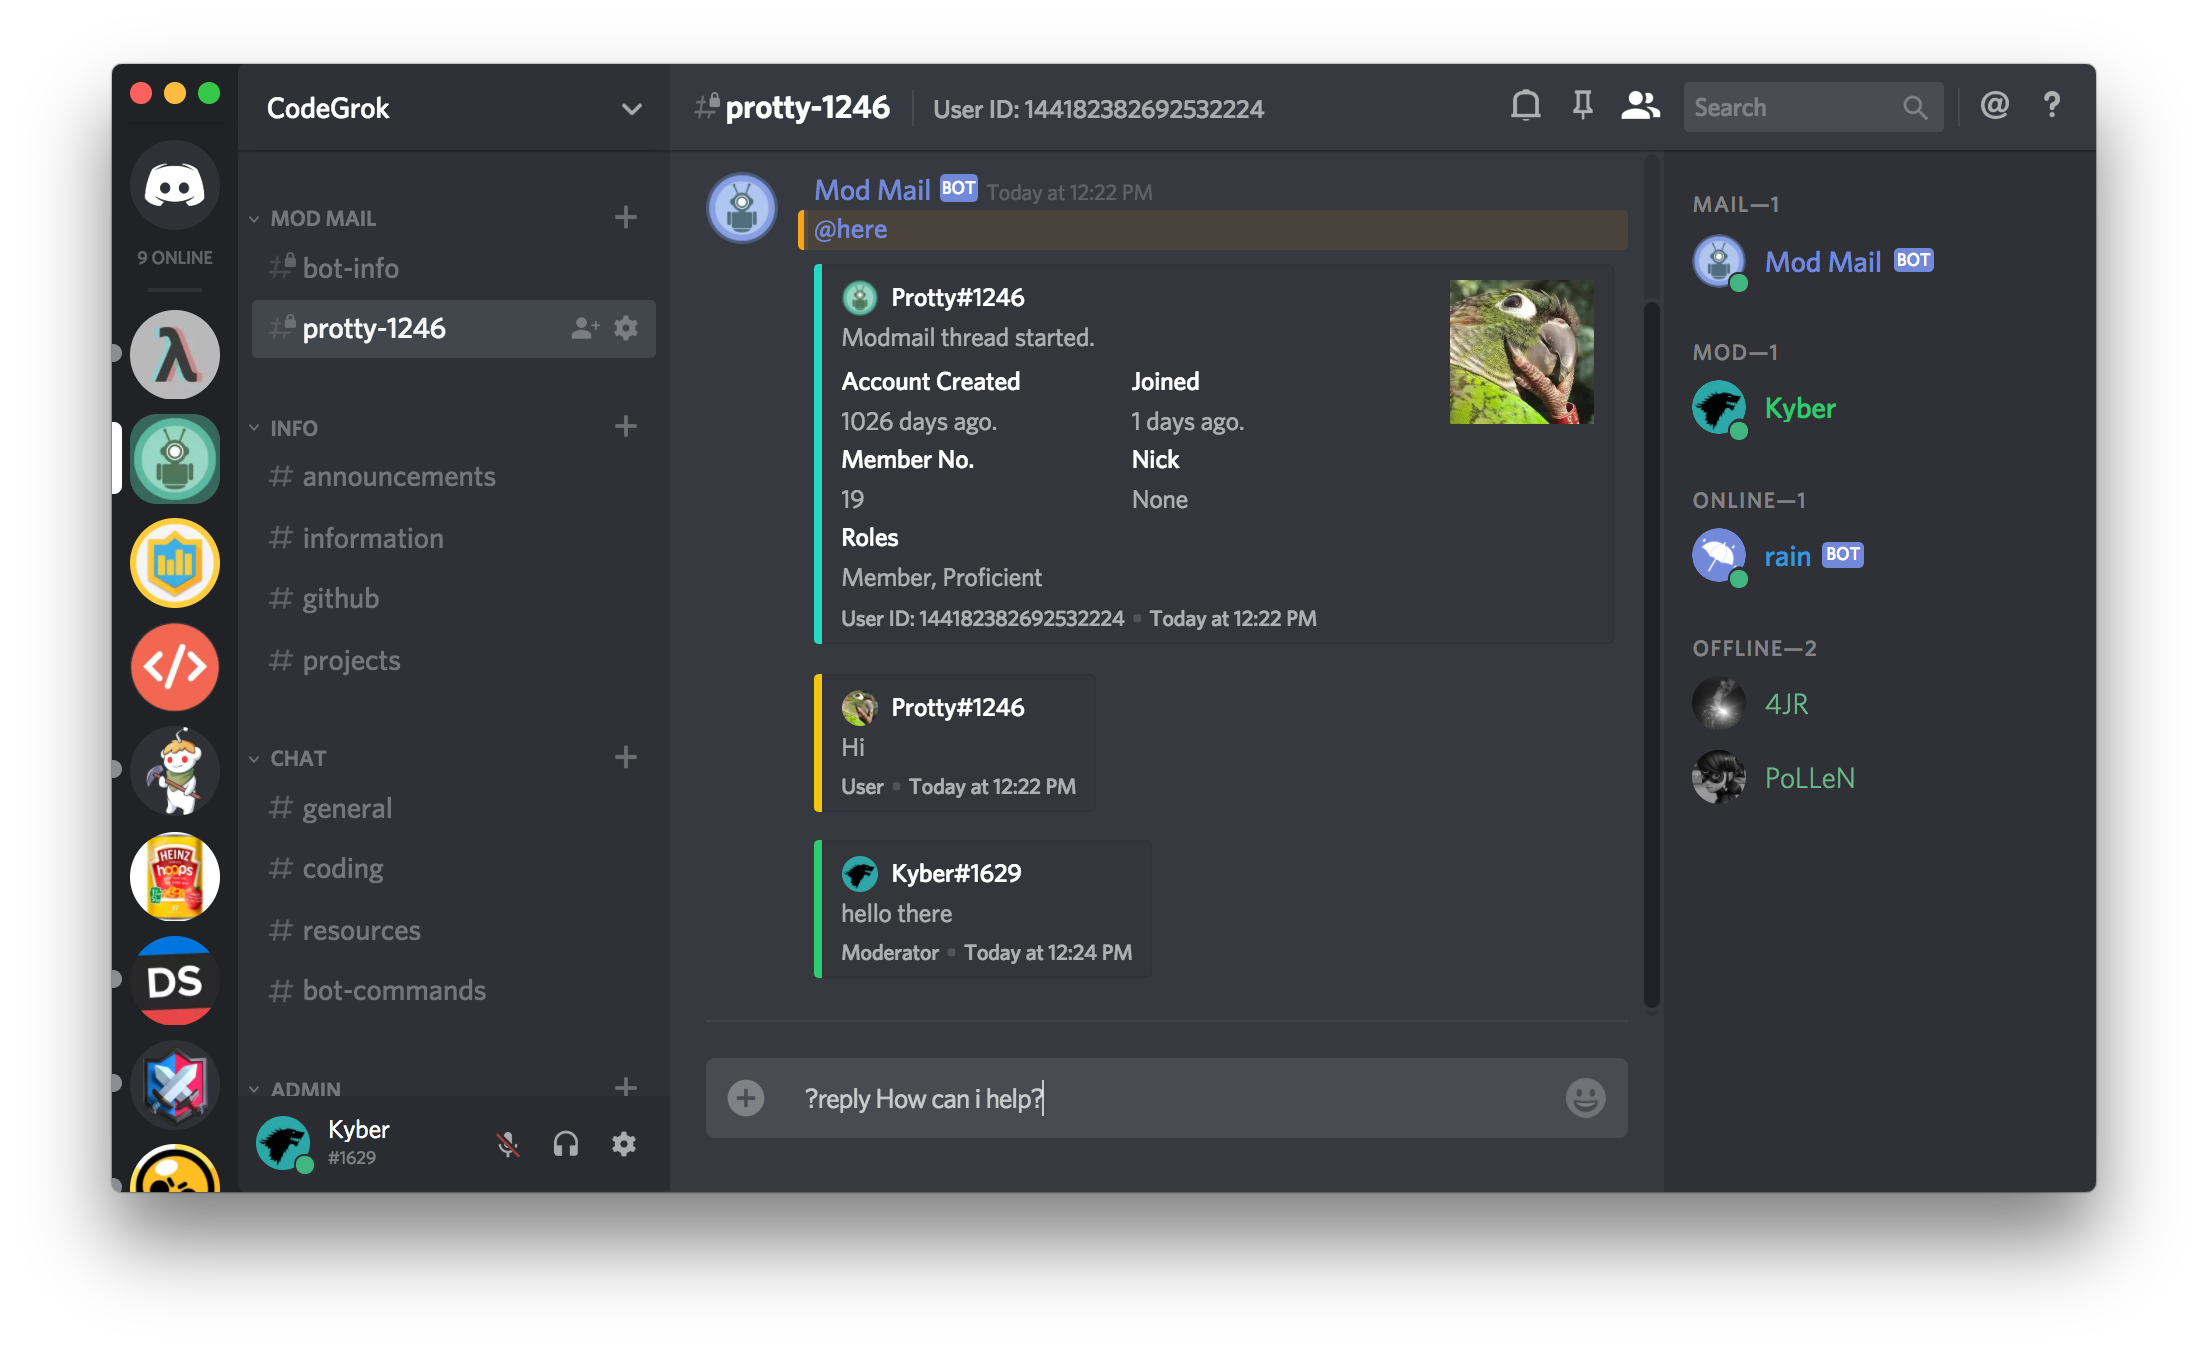Show pinned messages
The image size is (2208, 1352).
(x=1582, y=106)
